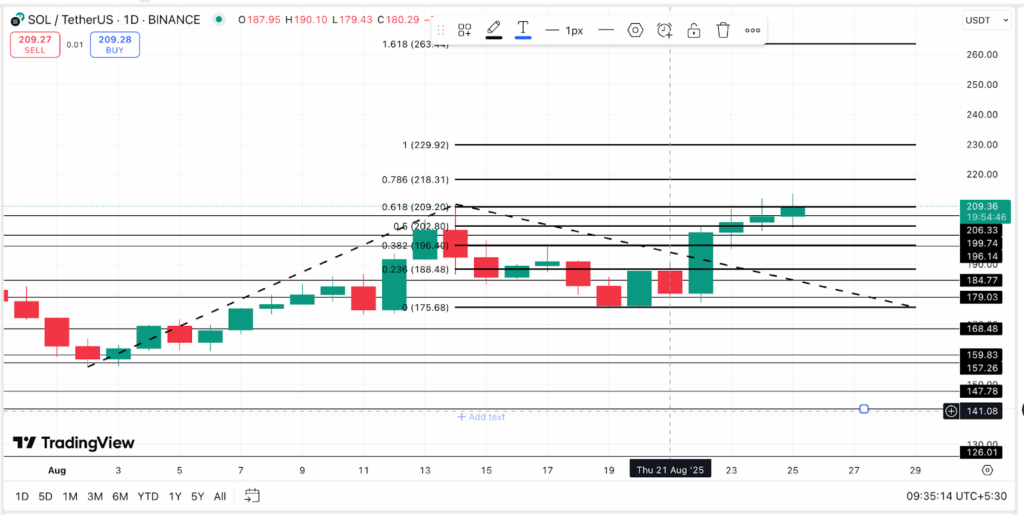
Task: Select the 1D time range
Action: 22,497
